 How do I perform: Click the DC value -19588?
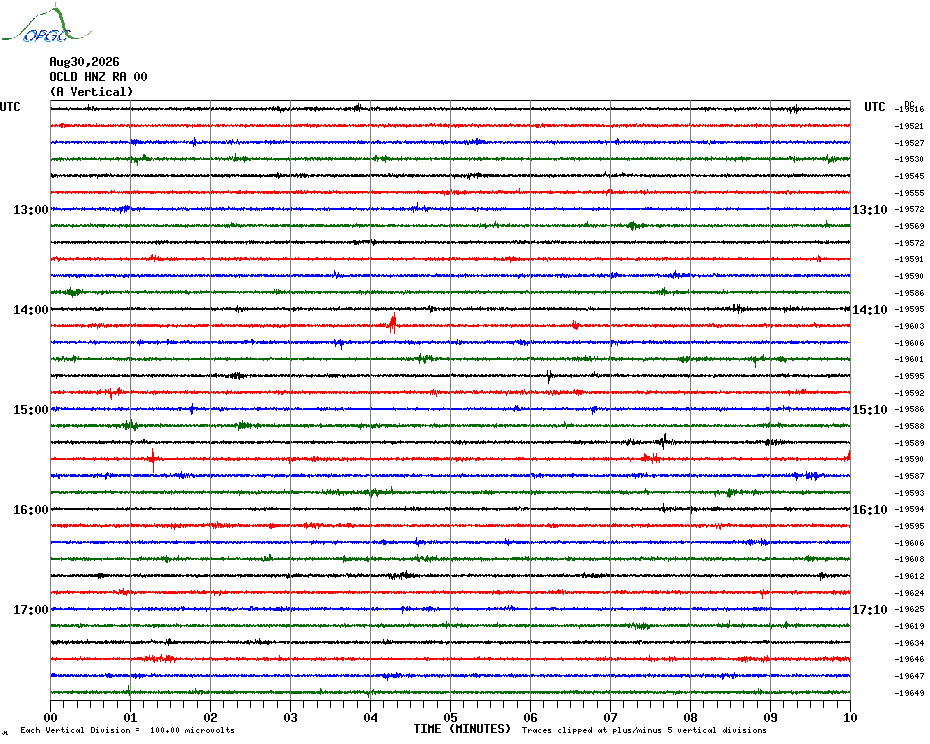click(x=909, y=426)
